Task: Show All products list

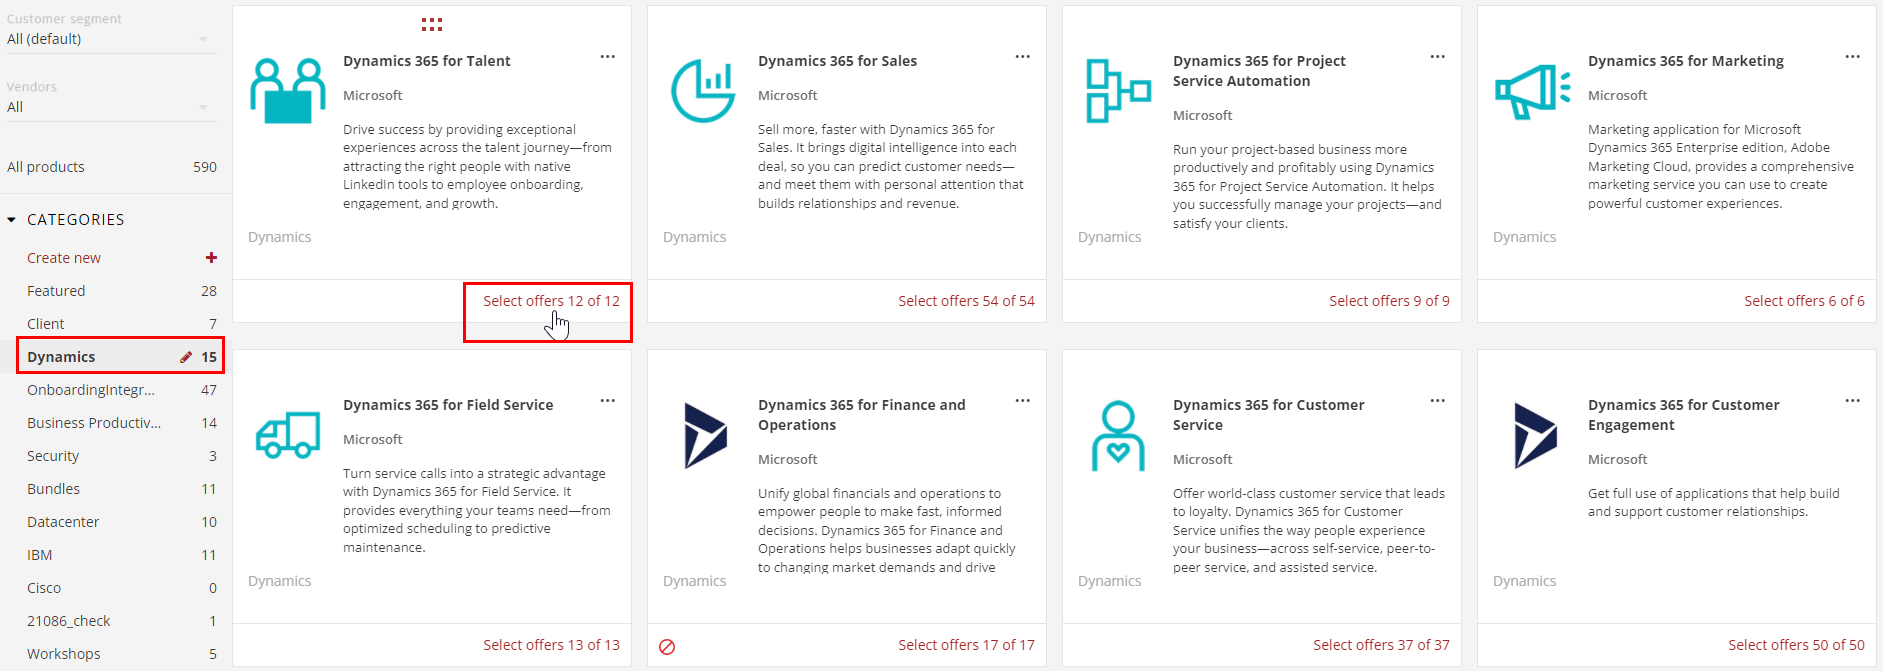Action: (x=46, y=167)
